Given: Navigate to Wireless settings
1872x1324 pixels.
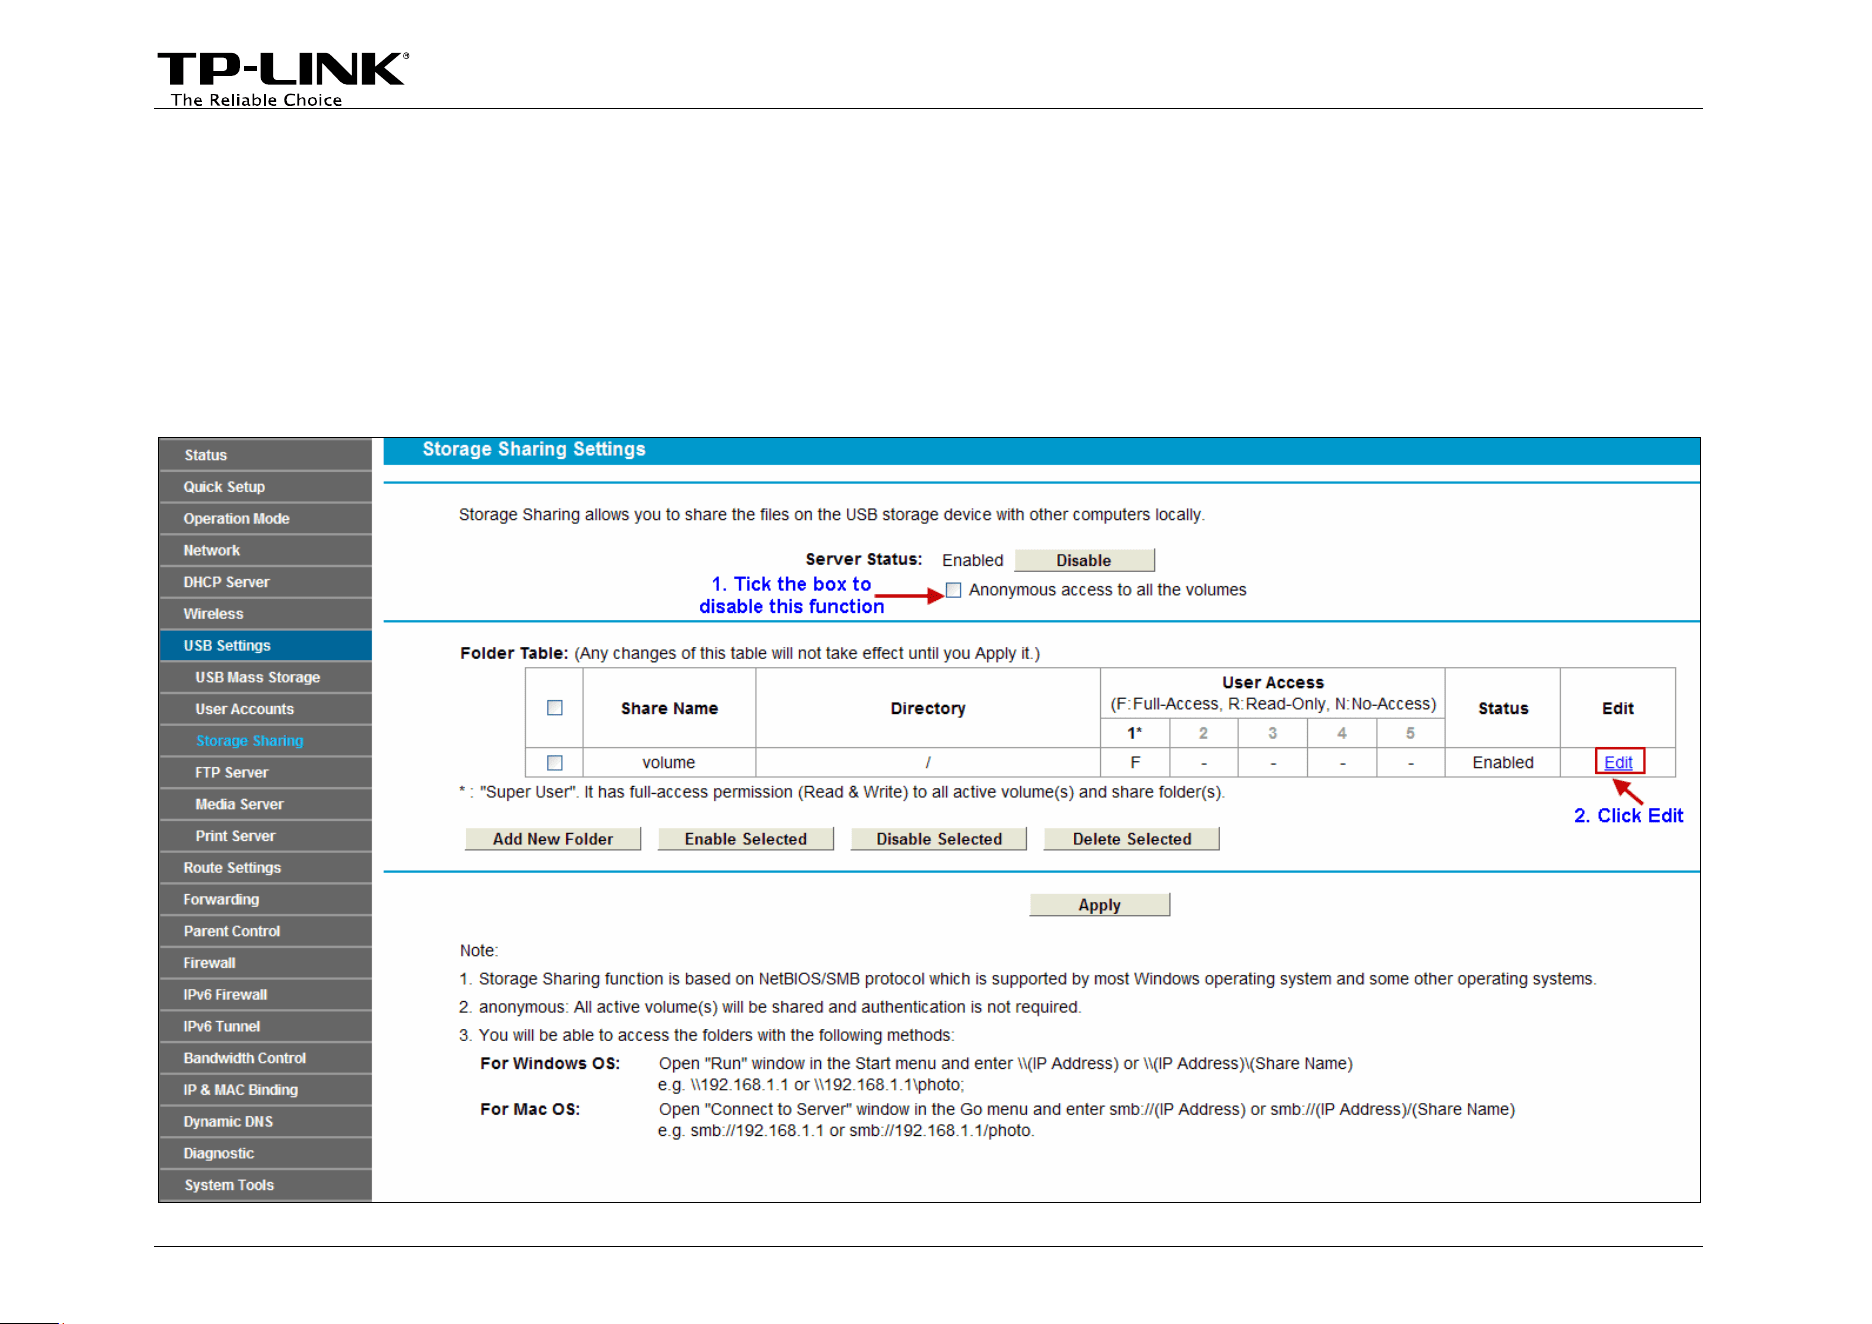Looking at the screenshot, I should (x=265, y=614).
